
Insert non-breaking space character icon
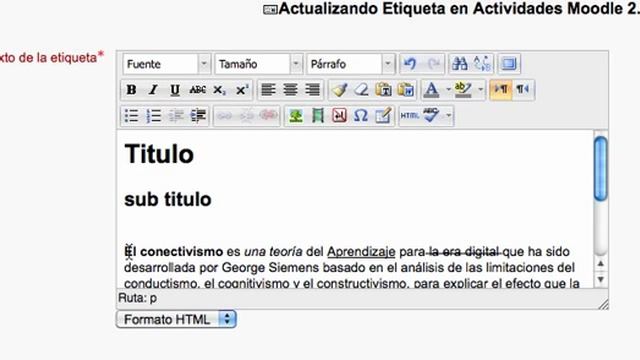coord(339,116)
